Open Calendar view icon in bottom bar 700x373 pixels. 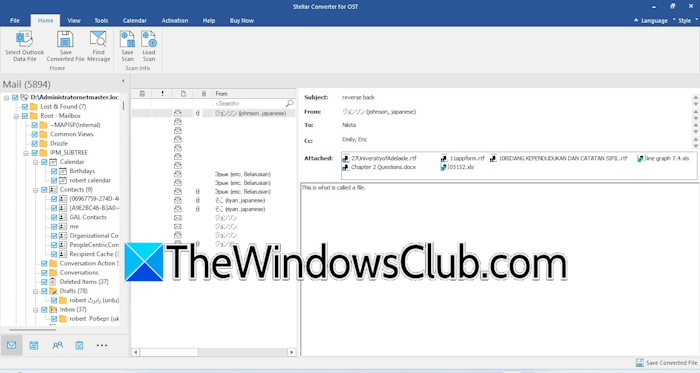(x=34, y=345)
